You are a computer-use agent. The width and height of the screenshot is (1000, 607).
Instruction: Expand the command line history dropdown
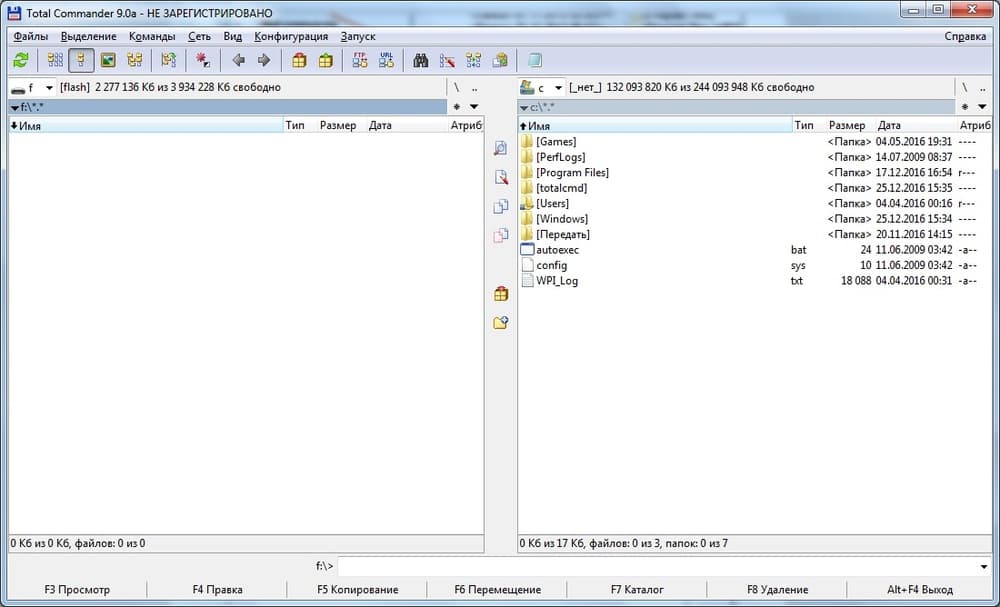pos(985,566)
